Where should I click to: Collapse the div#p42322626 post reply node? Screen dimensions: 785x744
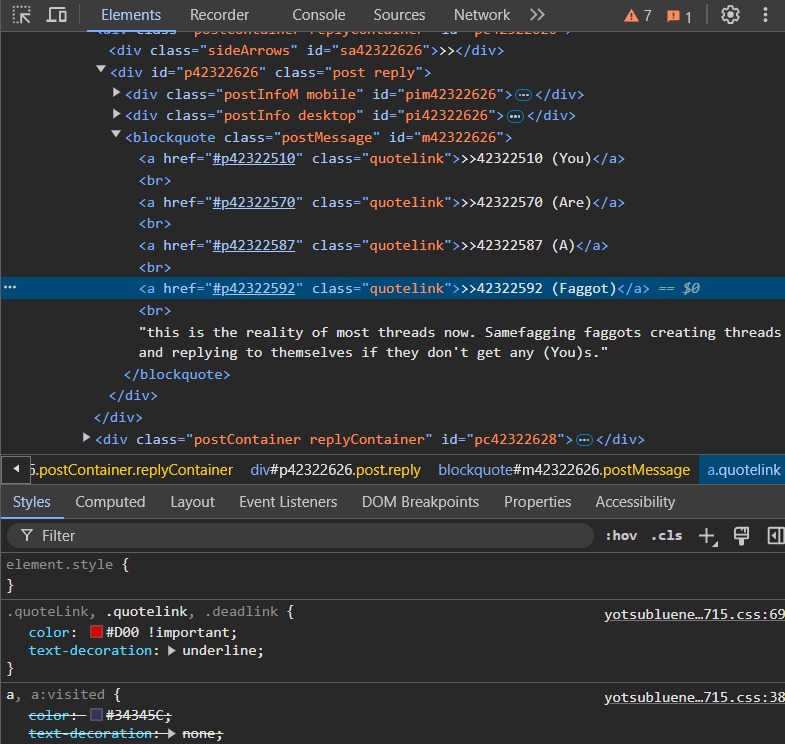[101, 70]
